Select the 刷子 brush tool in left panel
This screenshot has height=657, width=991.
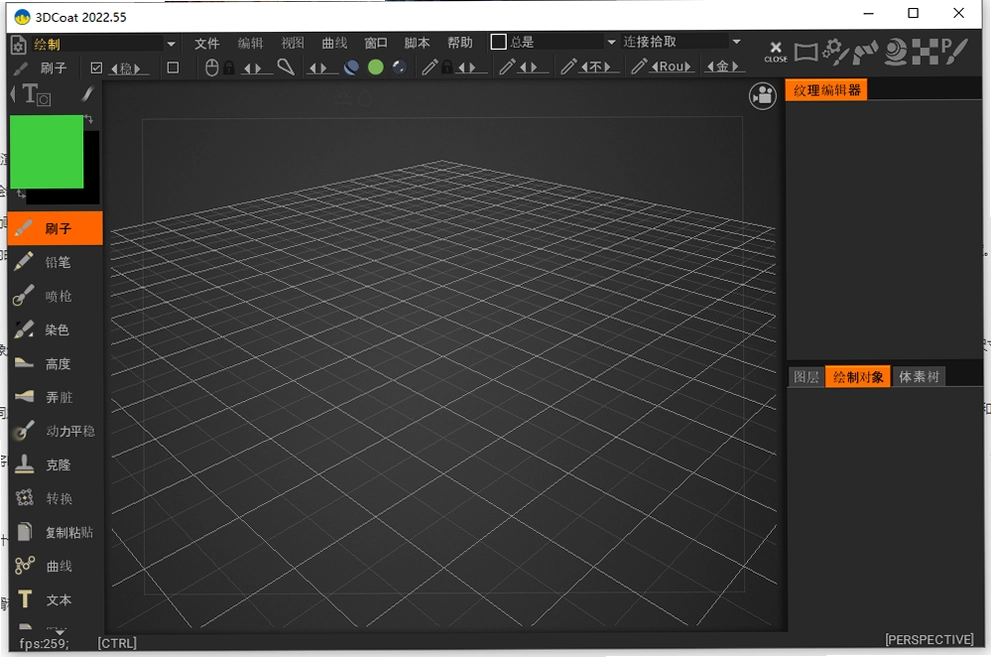[x=55, y=228]
